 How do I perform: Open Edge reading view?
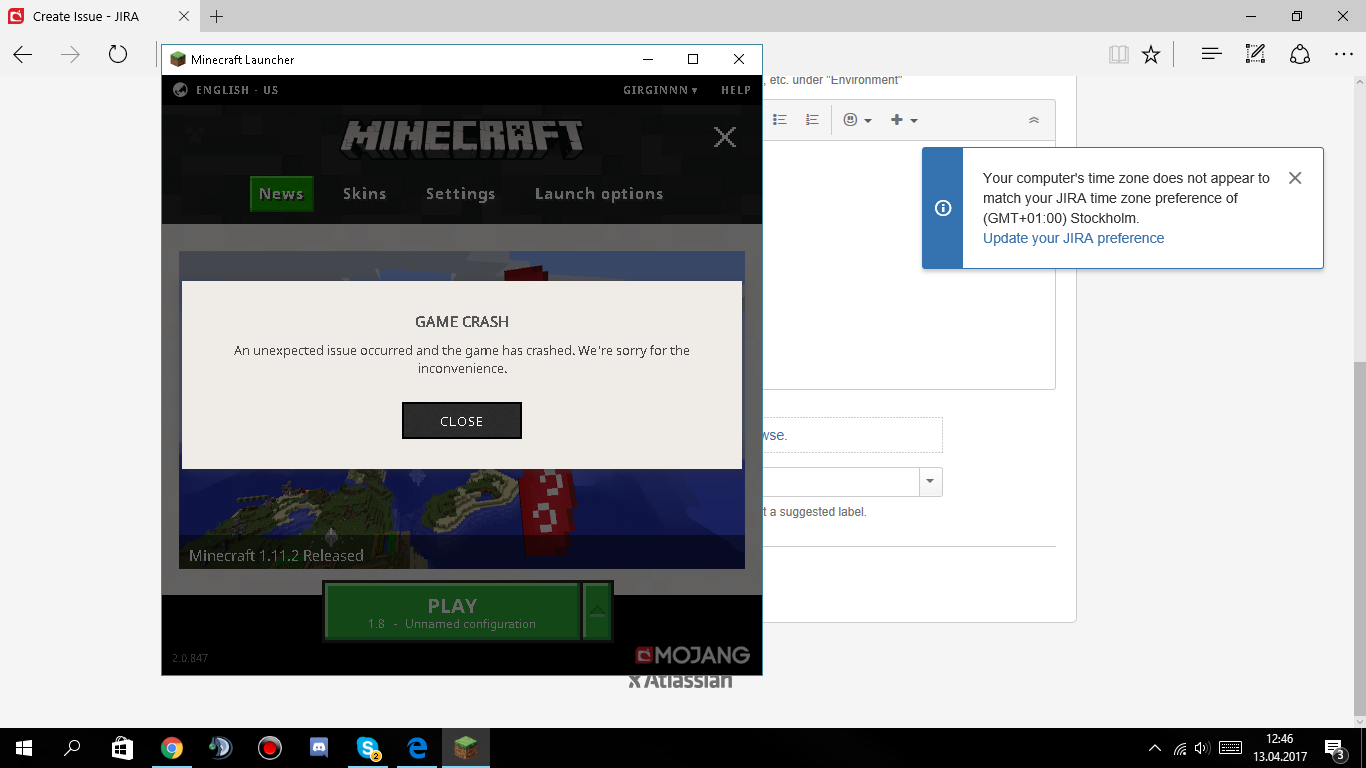[1118, 54]
